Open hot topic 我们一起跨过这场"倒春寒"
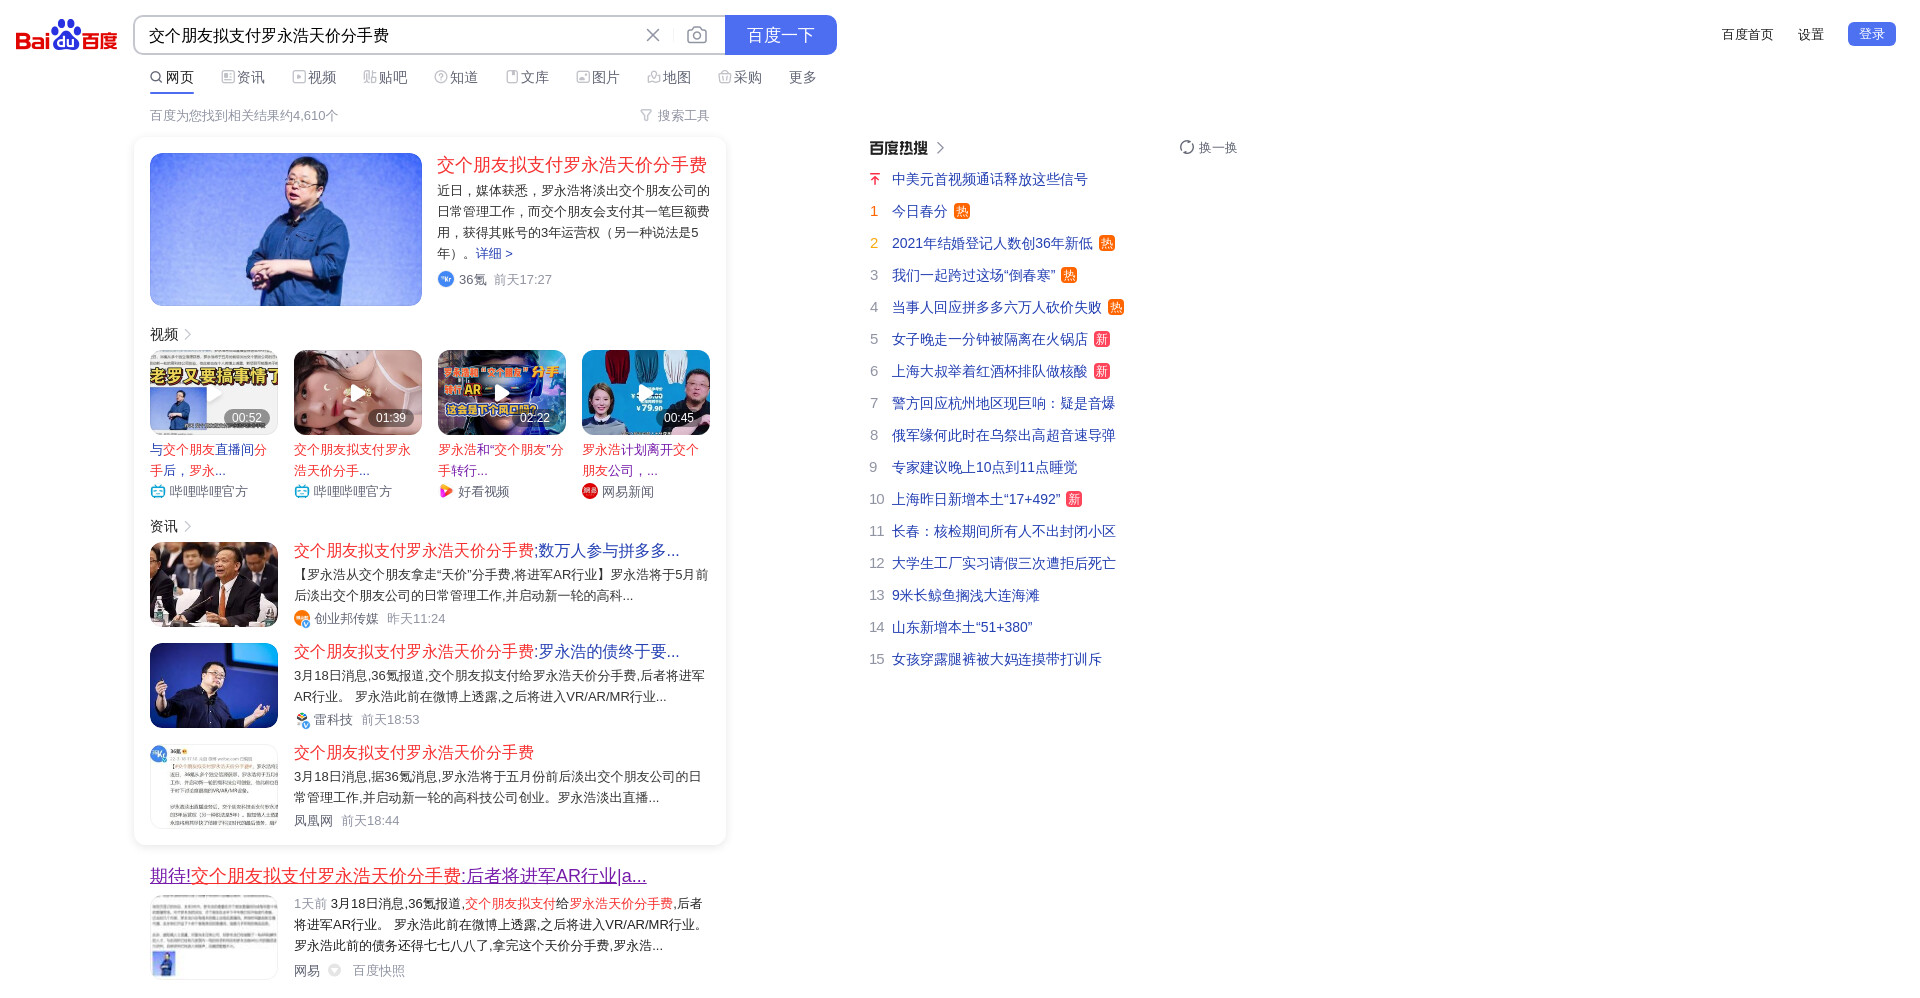Viewport: 1920px width, 998px height. click(x=973, y=276)
